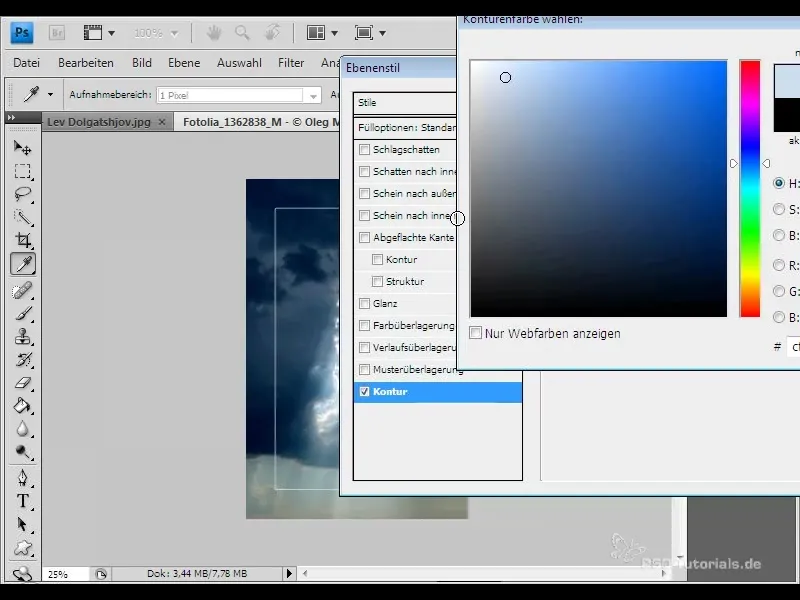Viewport: 800px width, 600px height.
Task: Select the Stile entry in Ebenenstil
Action: [x=405, y=103]
